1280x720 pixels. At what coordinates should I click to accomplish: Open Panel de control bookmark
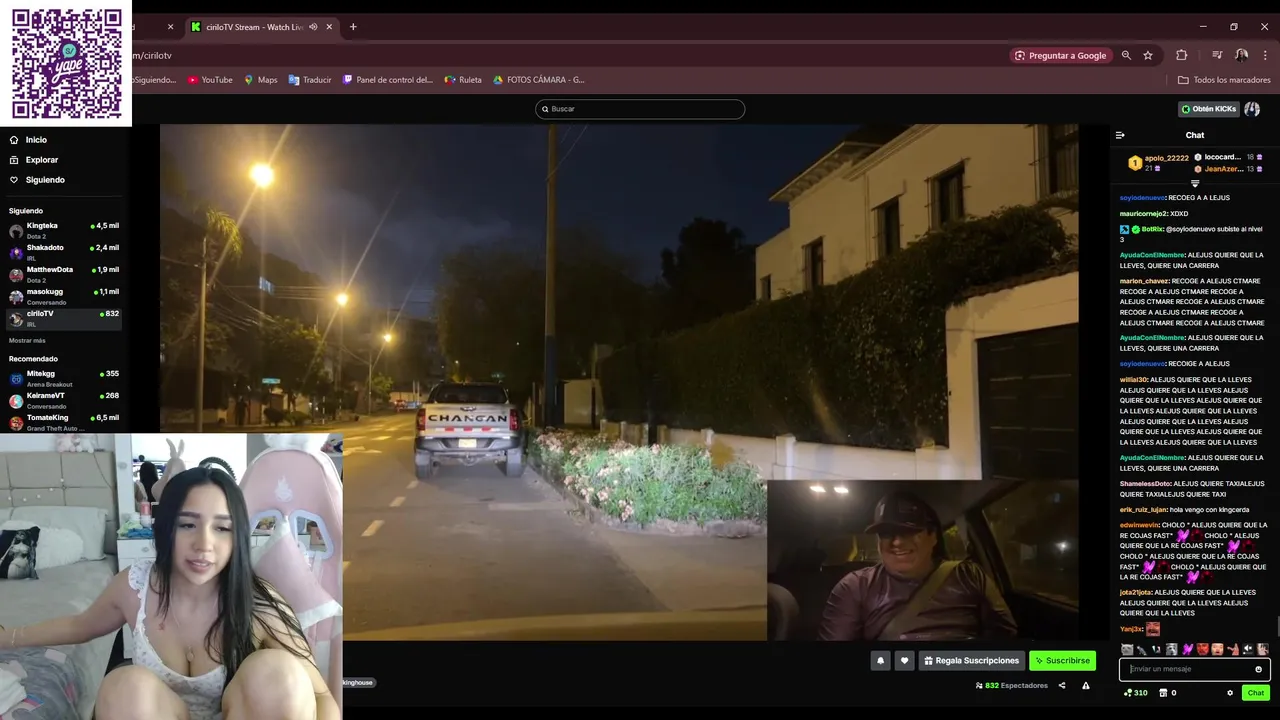point(388,80)
